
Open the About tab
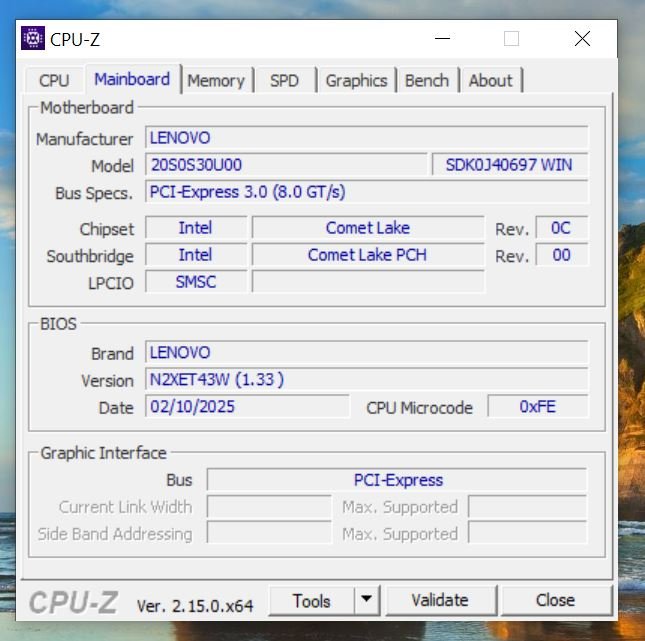coord(491,80)
